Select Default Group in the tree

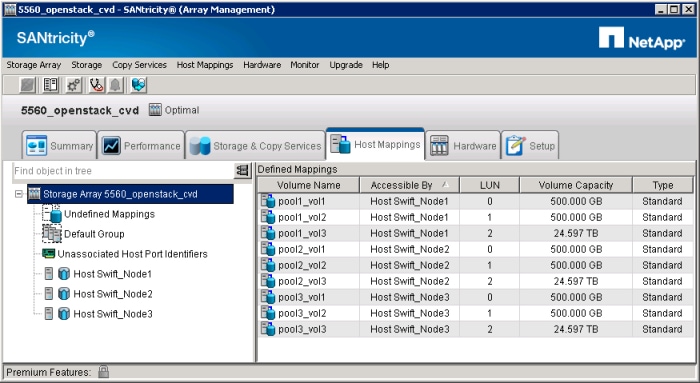(94, 234)
